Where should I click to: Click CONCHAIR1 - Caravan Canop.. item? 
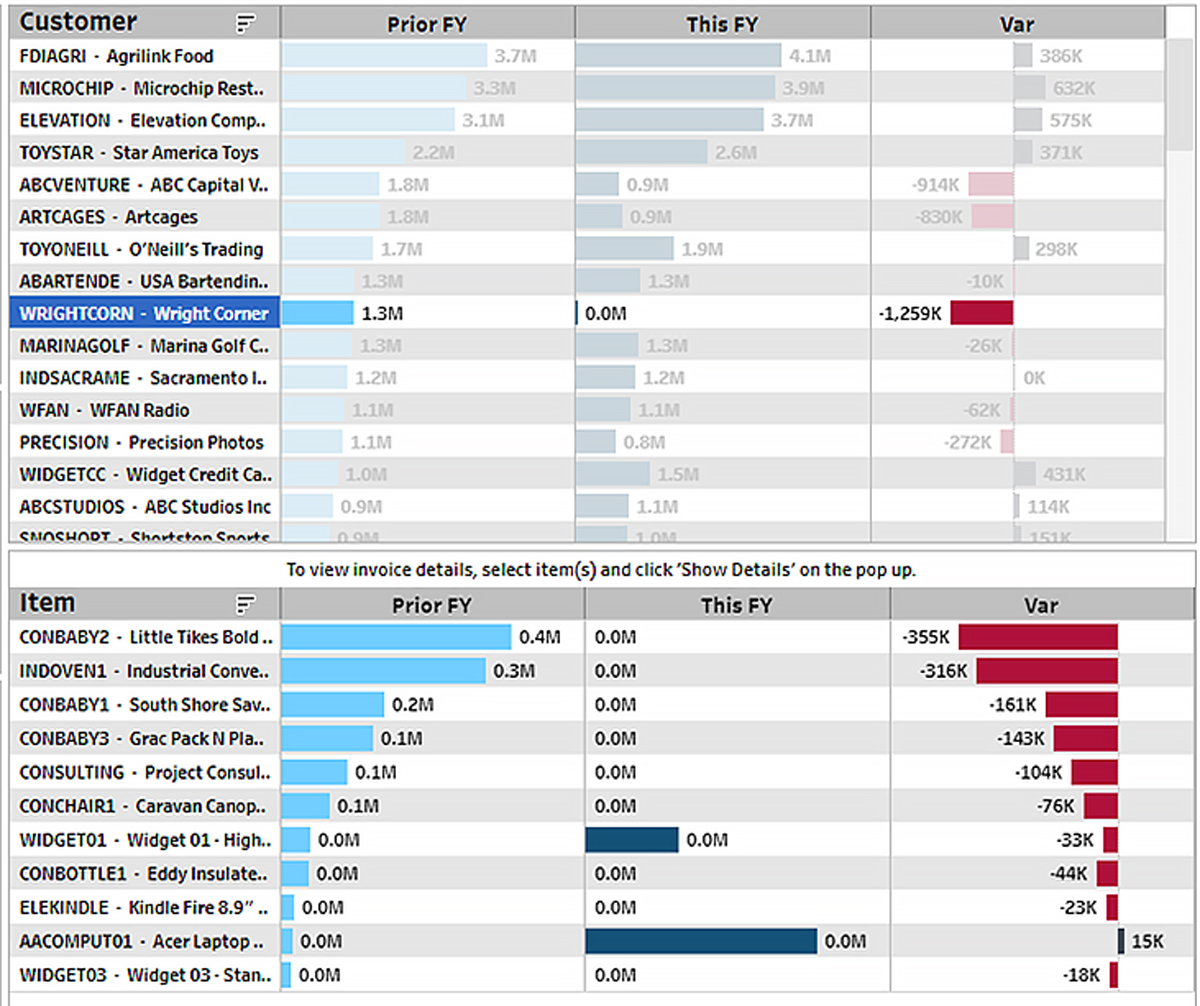(146, 806)
